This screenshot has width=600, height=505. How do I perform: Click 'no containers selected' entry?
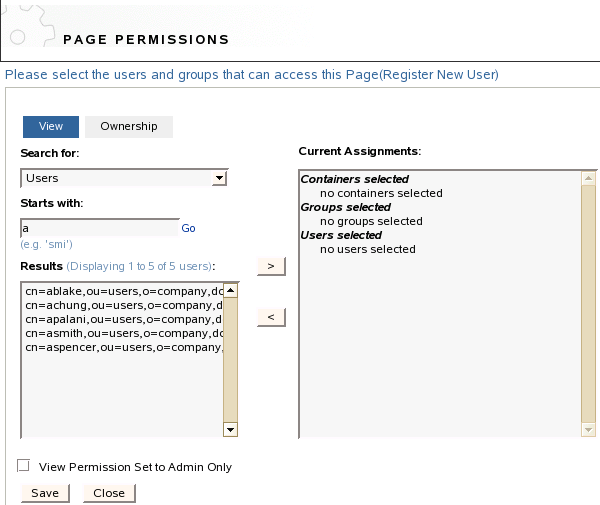pos(381,193)
